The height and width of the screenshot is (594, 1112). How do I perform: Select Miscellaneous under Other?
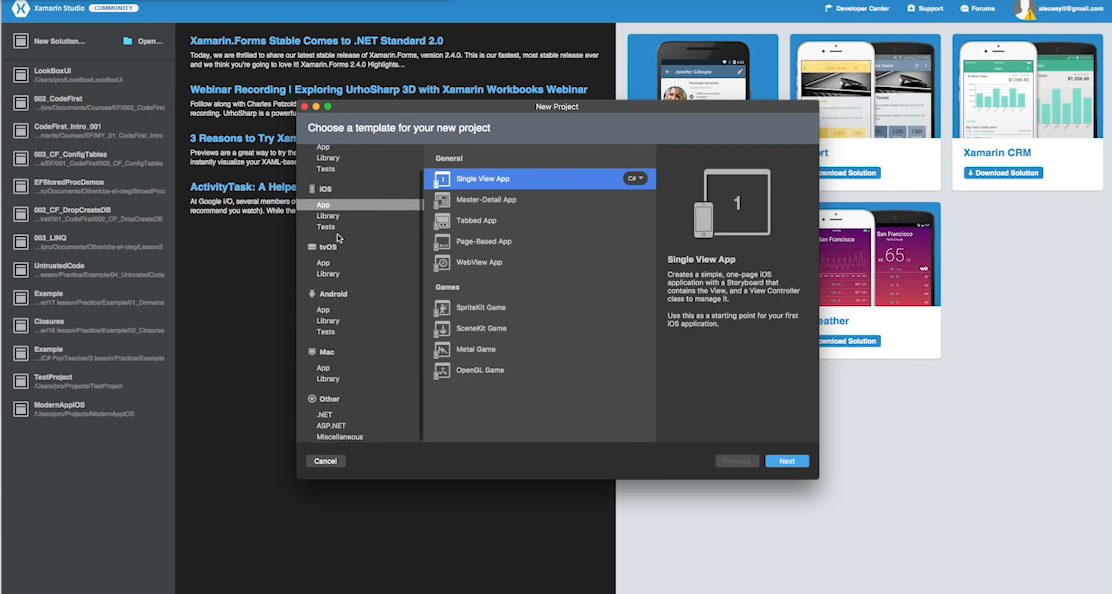tap(340, 437)
